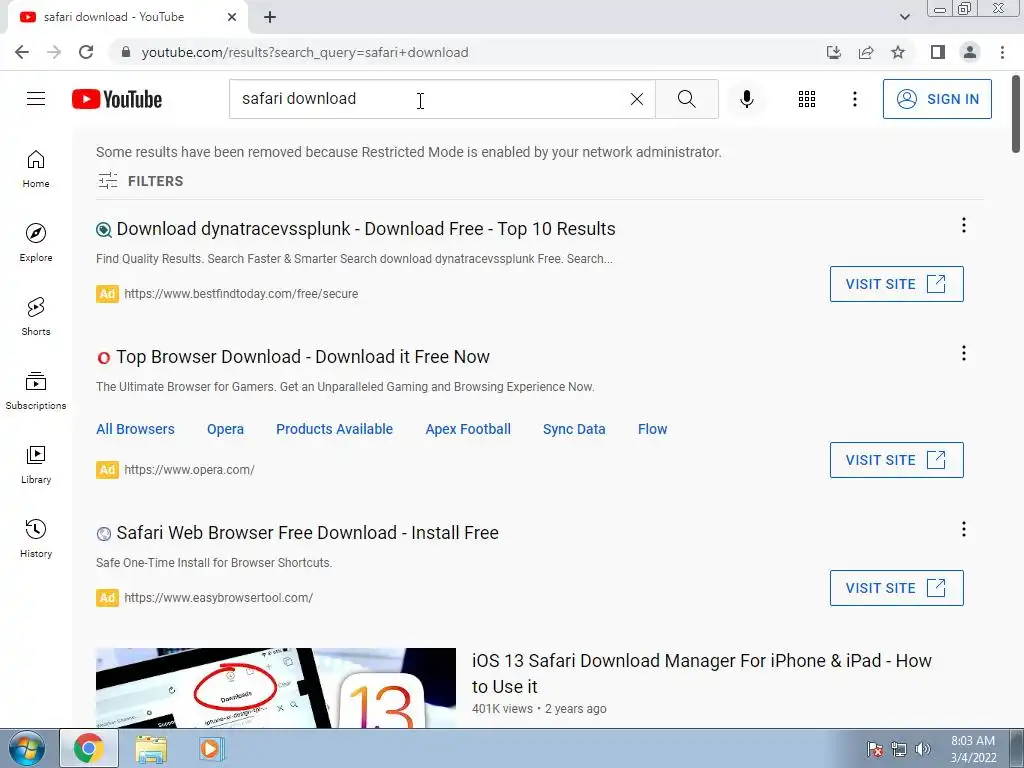Visit site for bestfindtoday ad

tap(897, 284)
